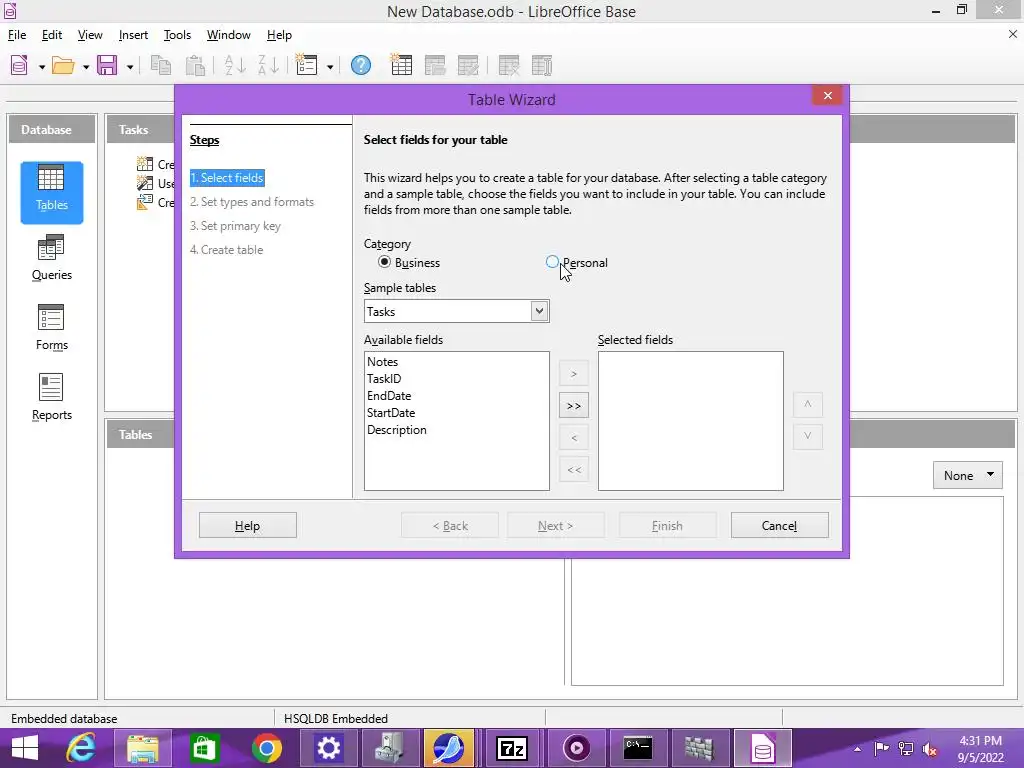Move all fields with >> button
The height and width of the screenshot is (768, 1024).
click(573, 406)
